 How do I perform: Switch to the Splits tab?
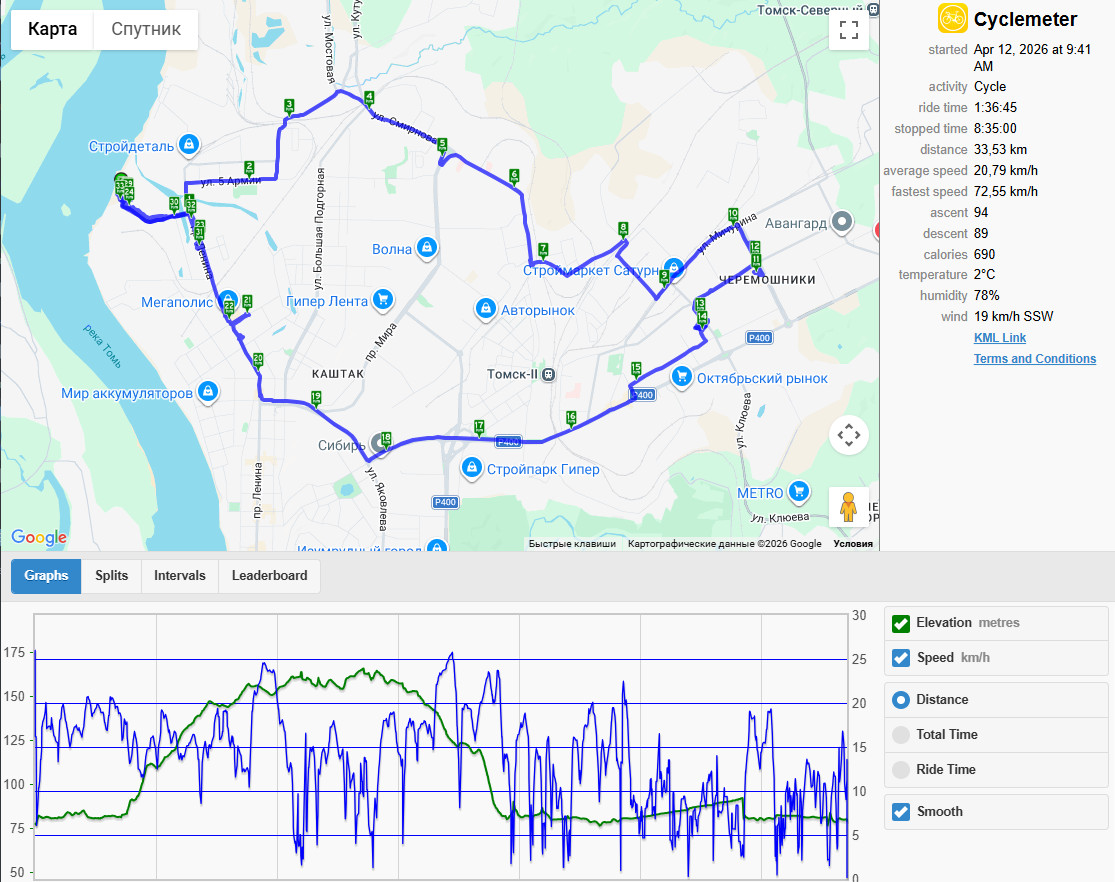tap(112, 575)
